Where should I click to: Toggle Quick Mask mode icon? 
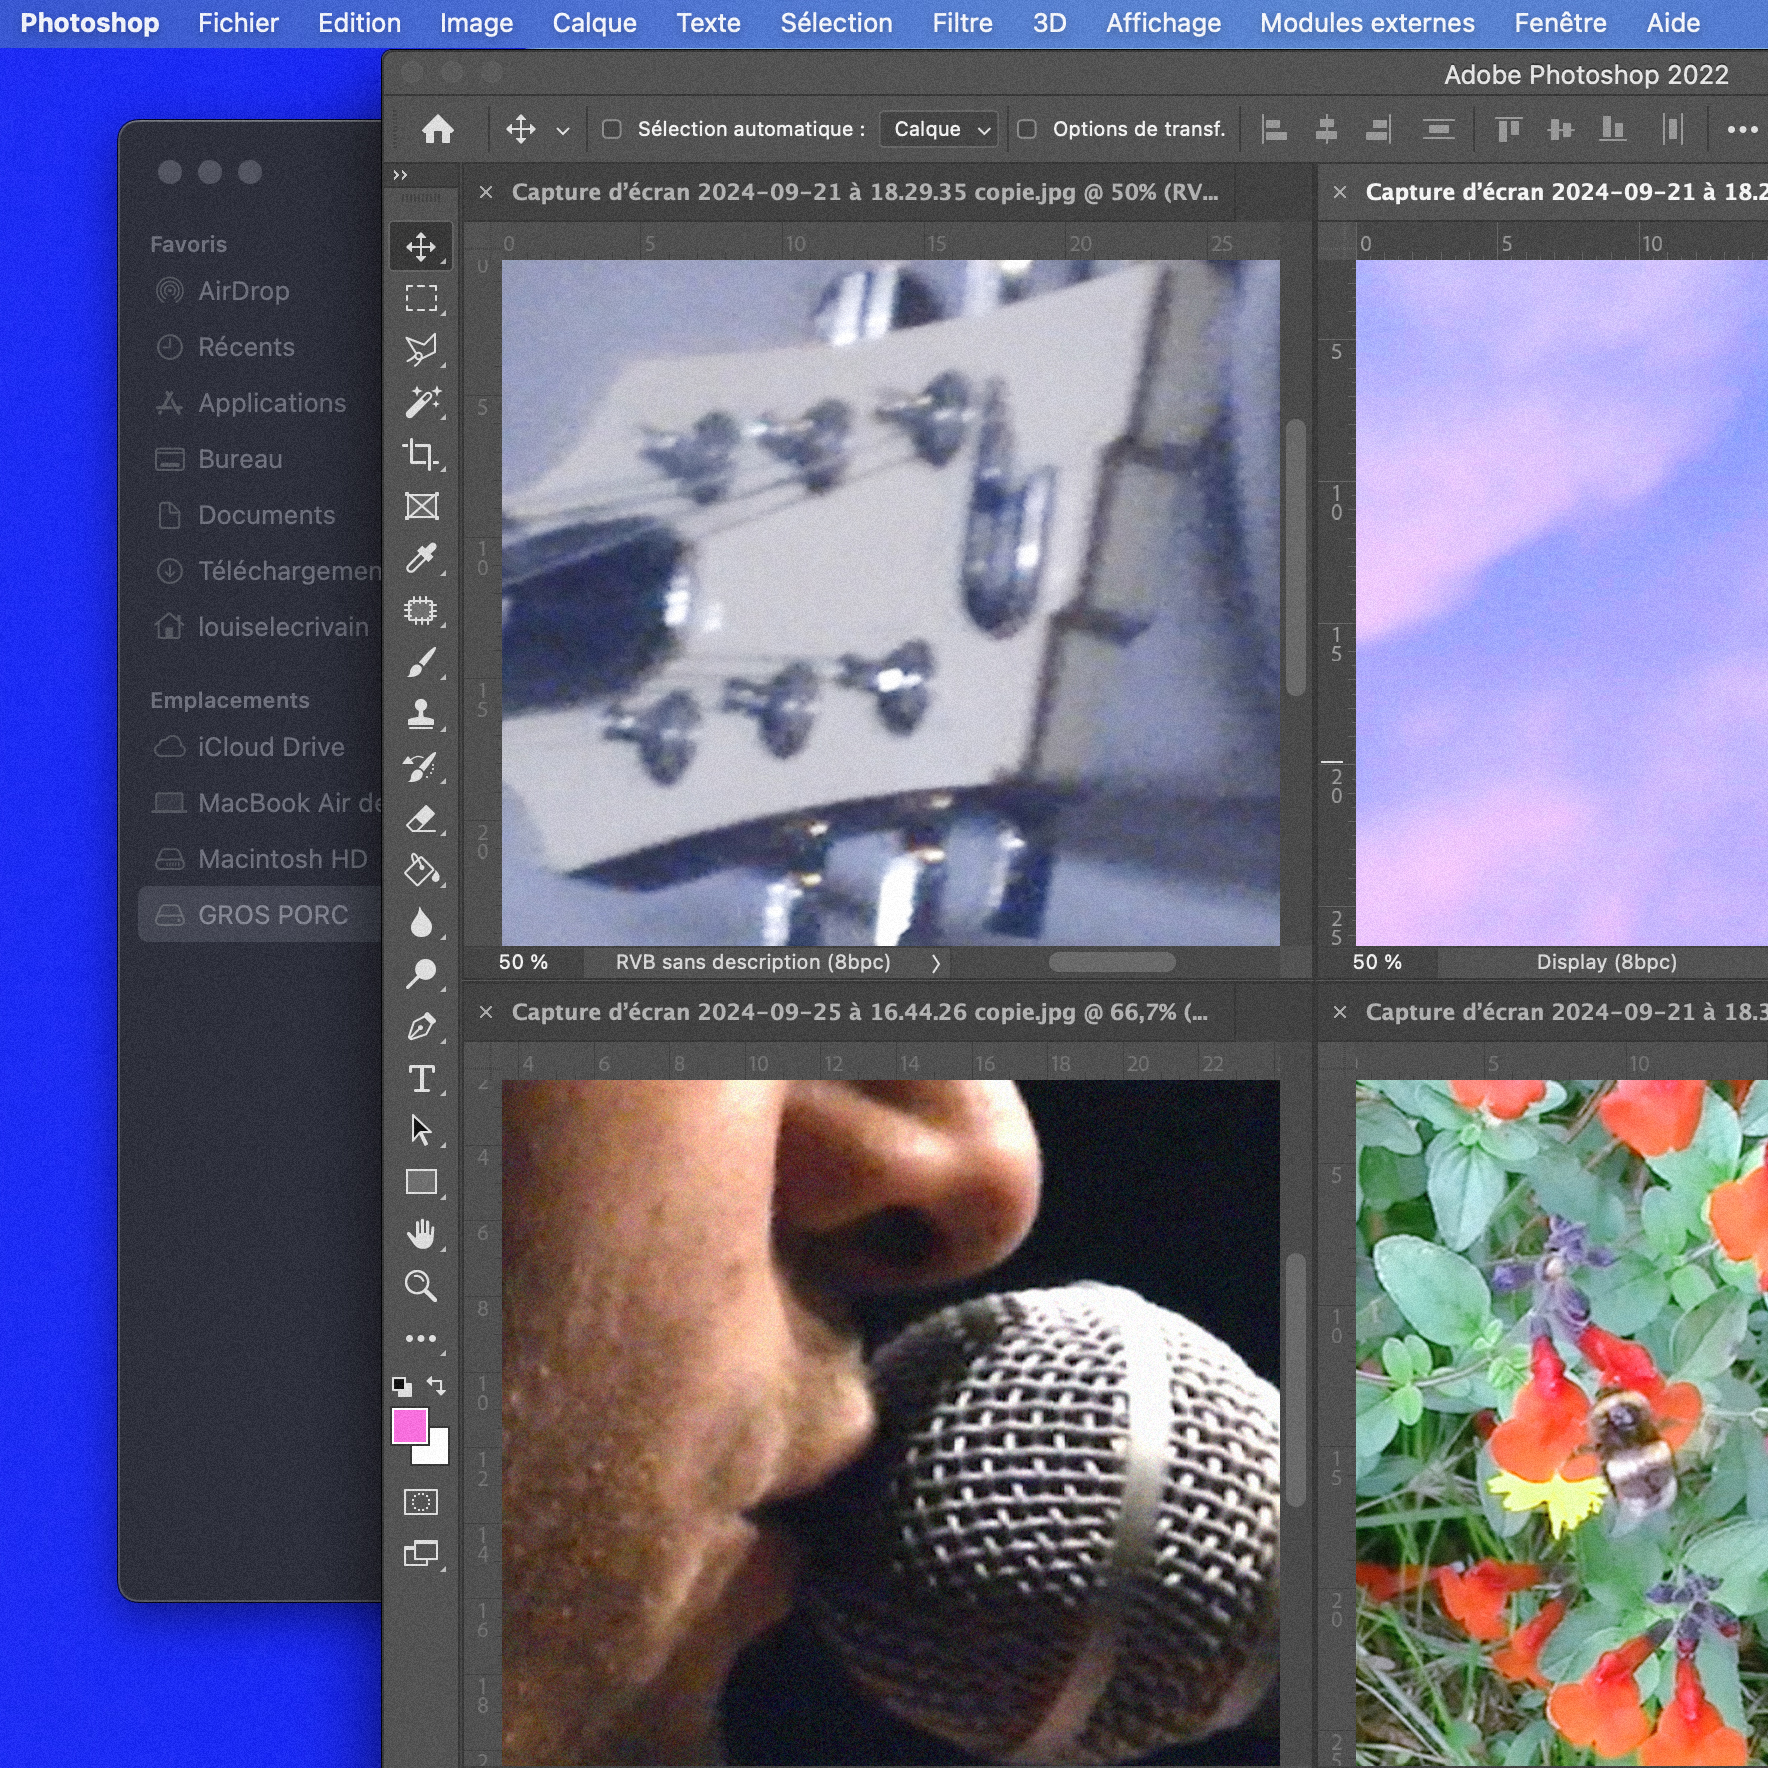point(421,1502)
